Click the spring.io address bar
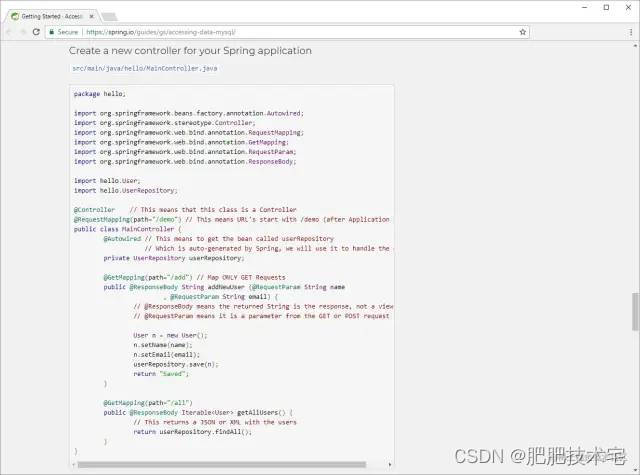Screen dimensions: 640x475 [287, 32]
